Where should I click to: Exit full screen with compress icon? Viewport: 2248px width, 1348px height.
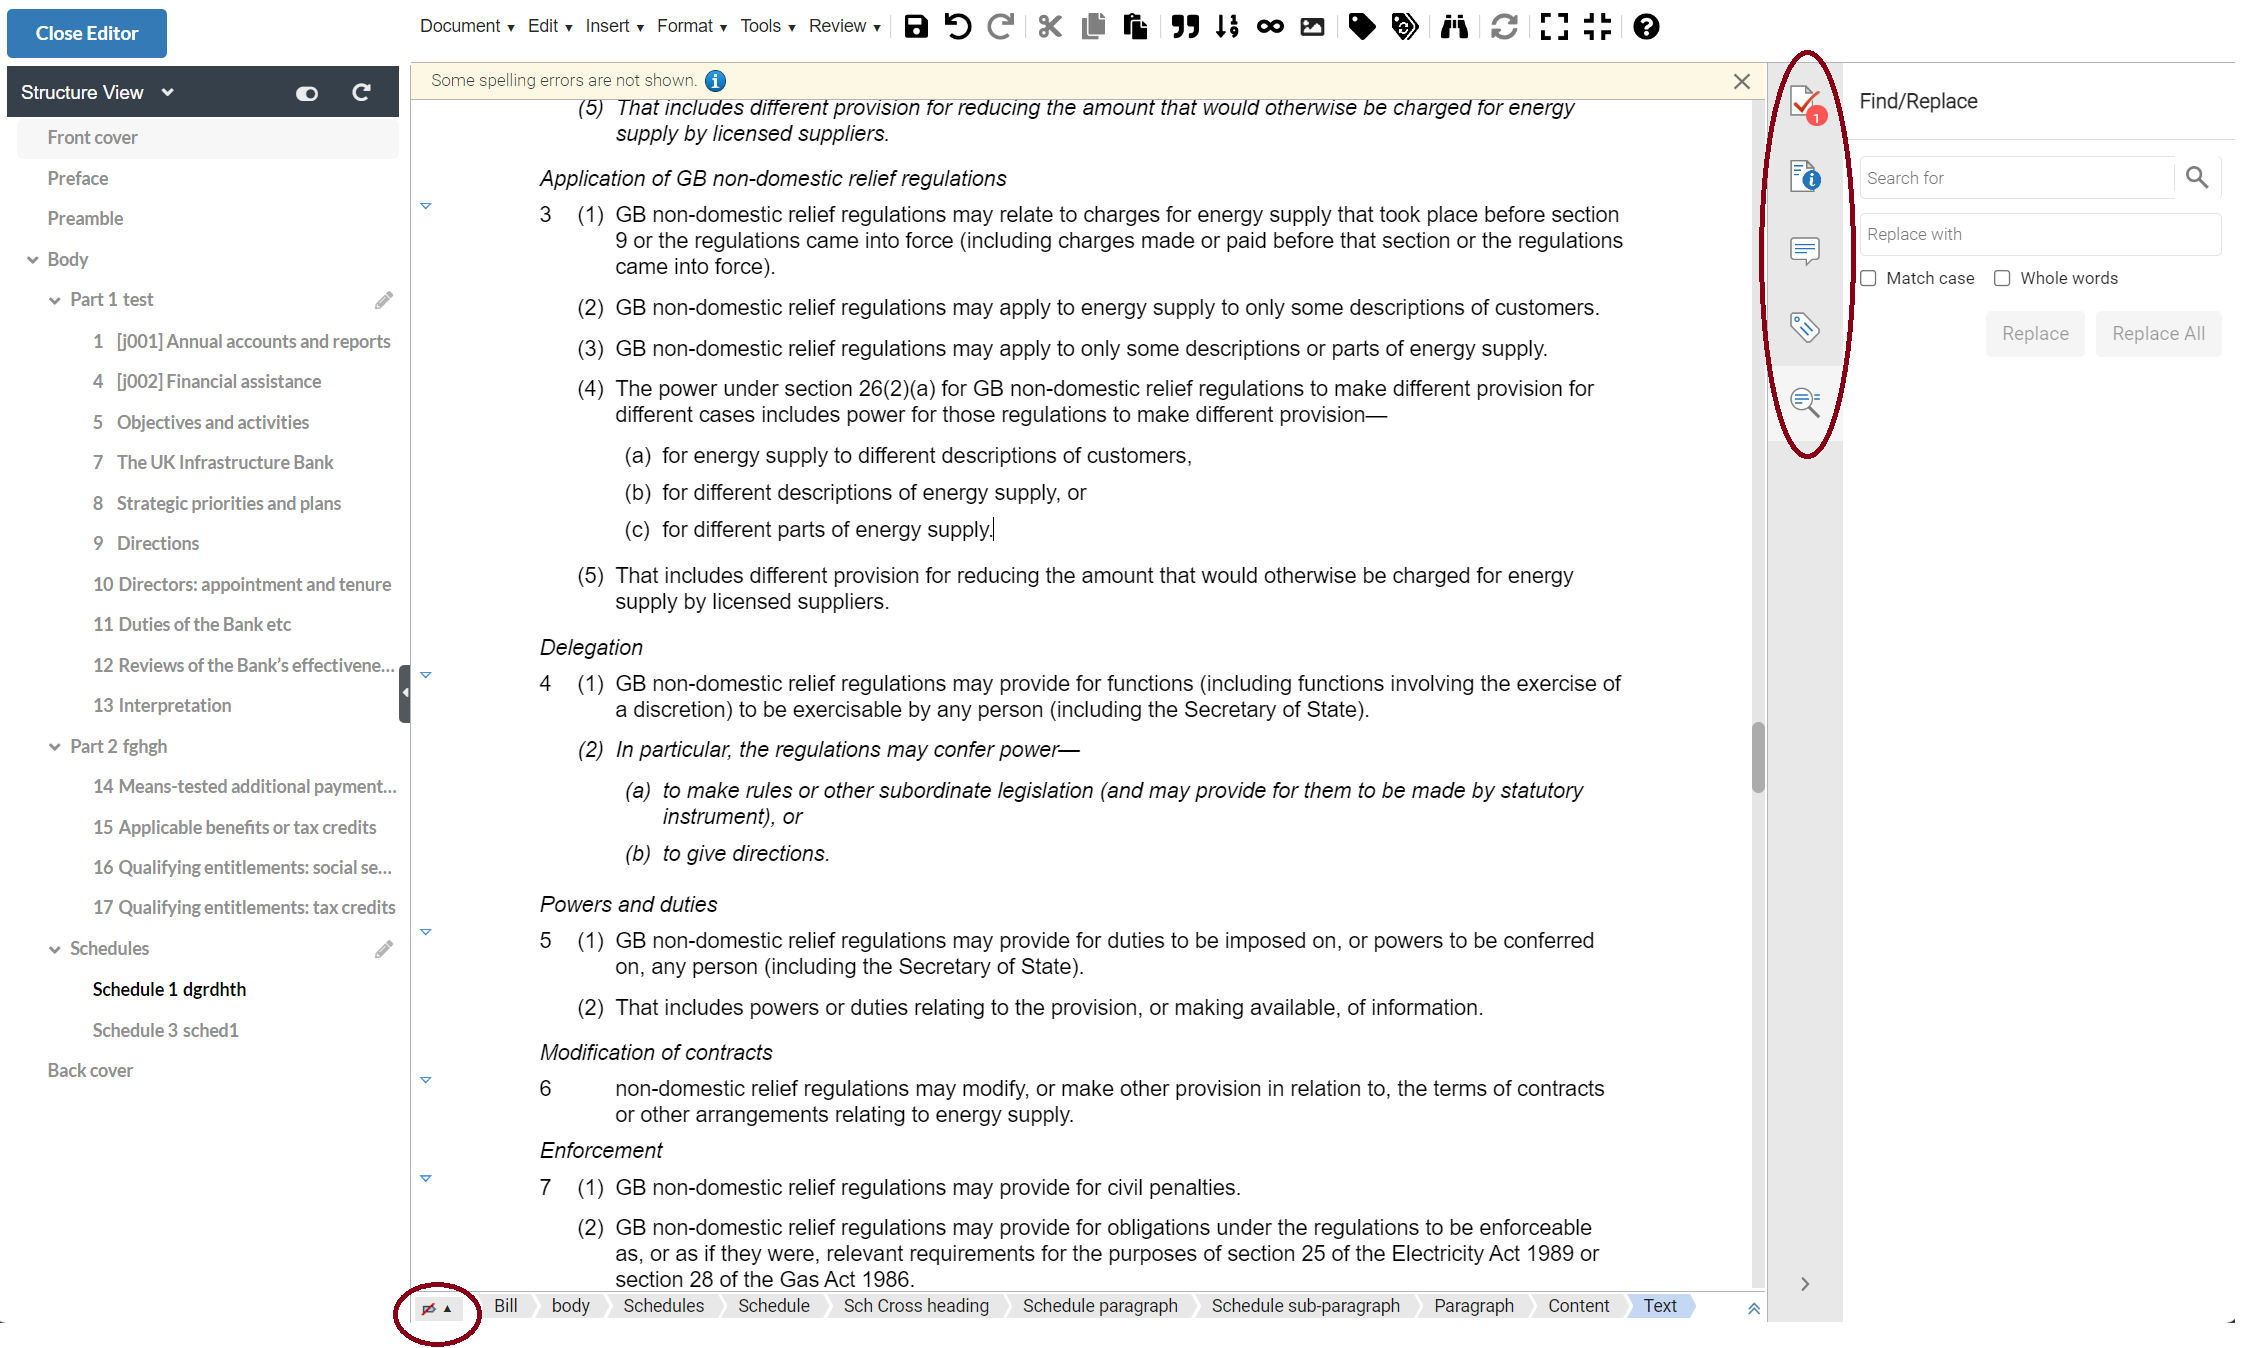[1597, 27]
